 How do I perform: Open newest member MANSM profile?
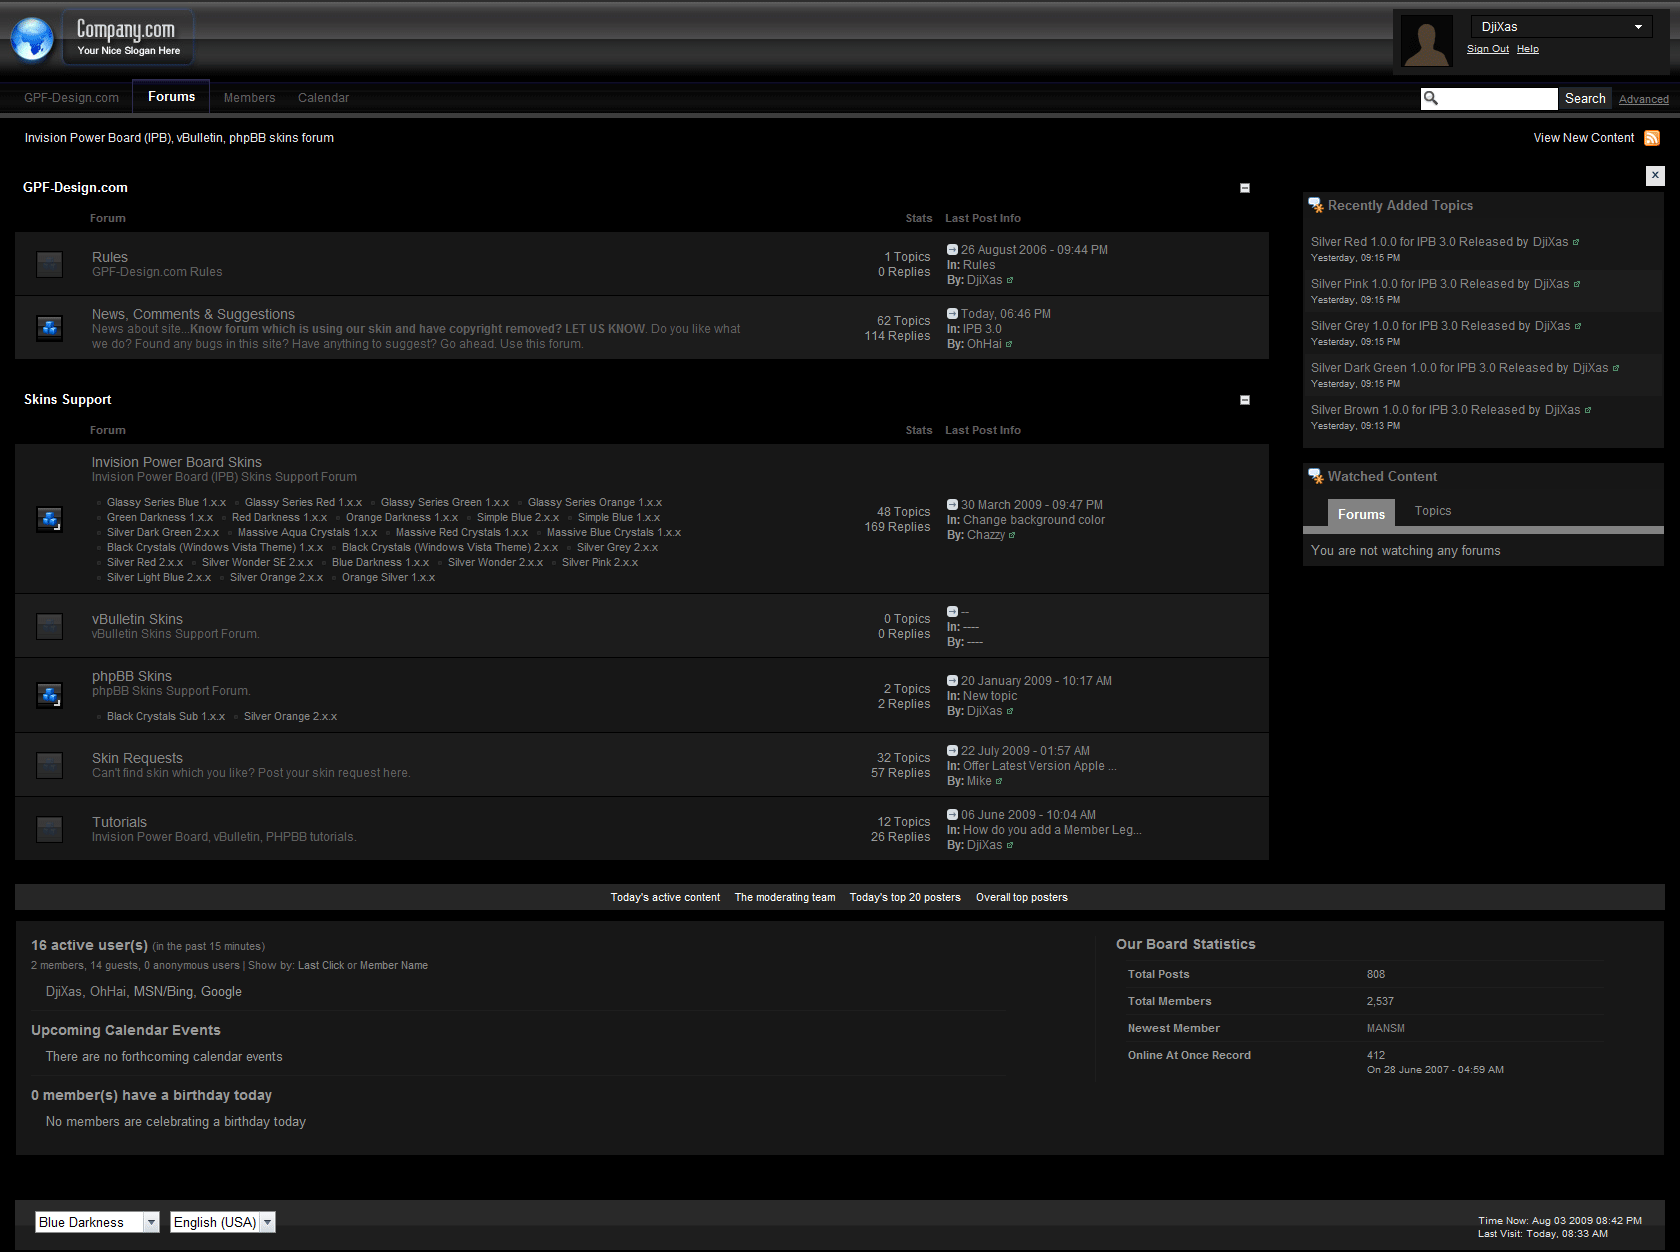[x=1386, y=1028]
